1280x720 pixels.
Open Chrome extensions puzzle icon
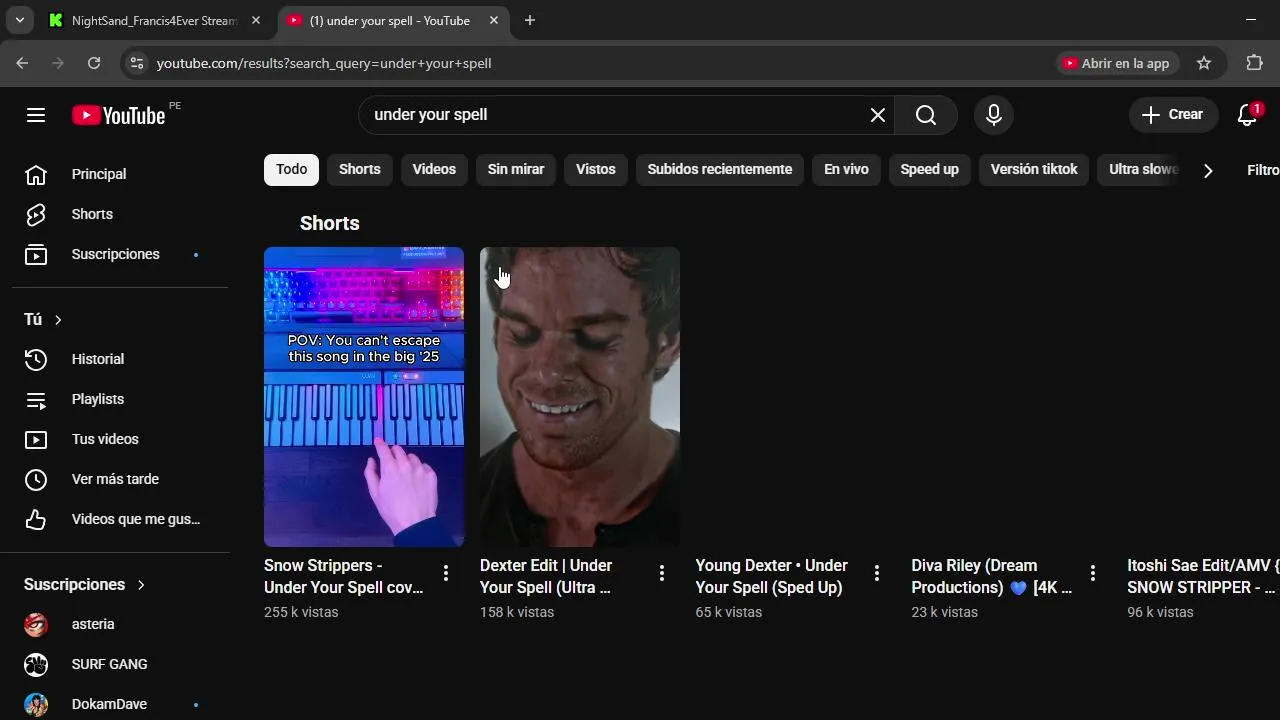point(1254,63)
